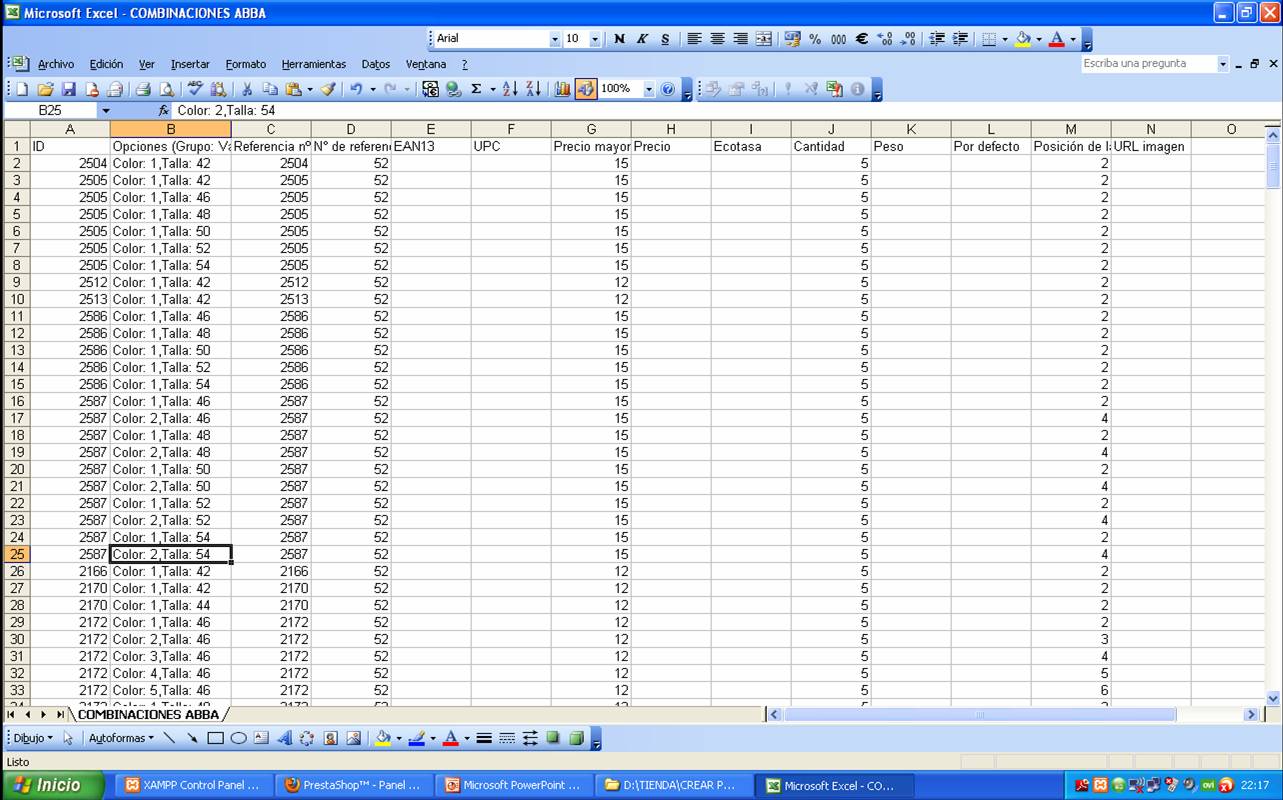Undo the last action
Screen dimensions: 1283x800
pyautogui.click(x=356, y=89)
